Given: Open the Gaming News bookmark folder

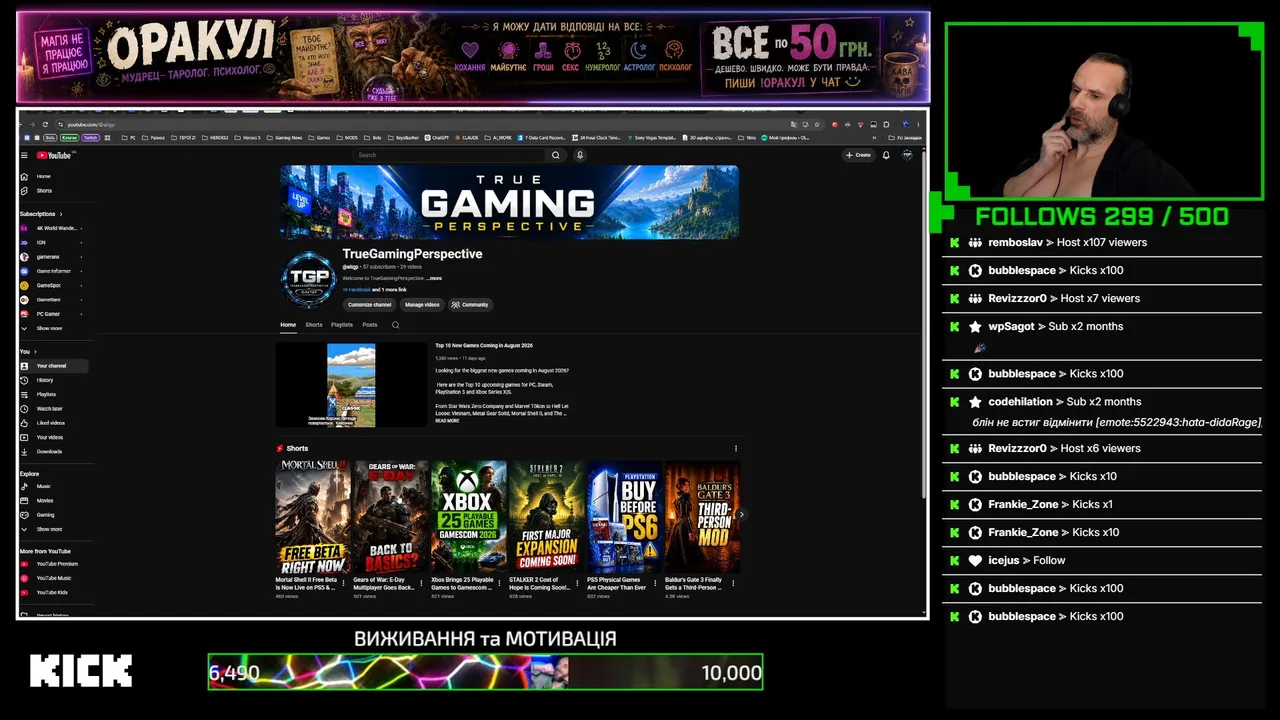Looking at the screenshot, I should [286, 137].
